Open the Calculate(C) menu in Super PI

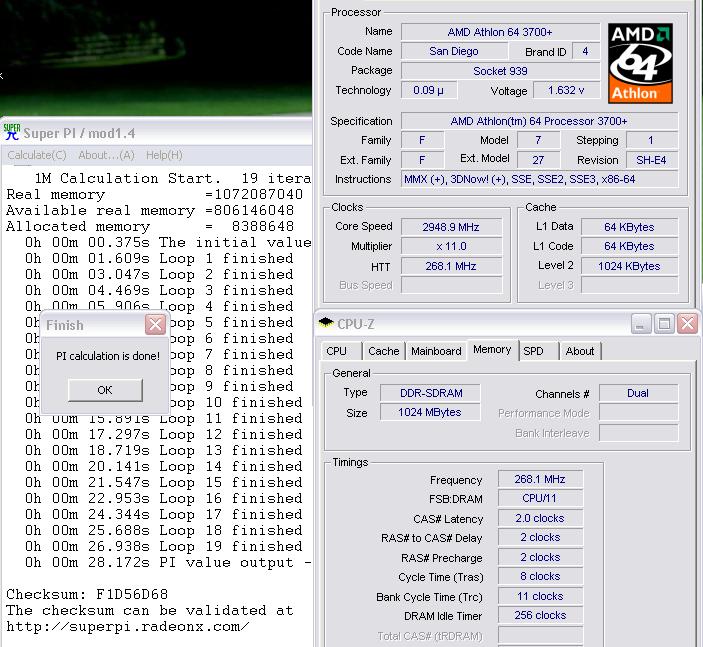[x=37, y=155]
